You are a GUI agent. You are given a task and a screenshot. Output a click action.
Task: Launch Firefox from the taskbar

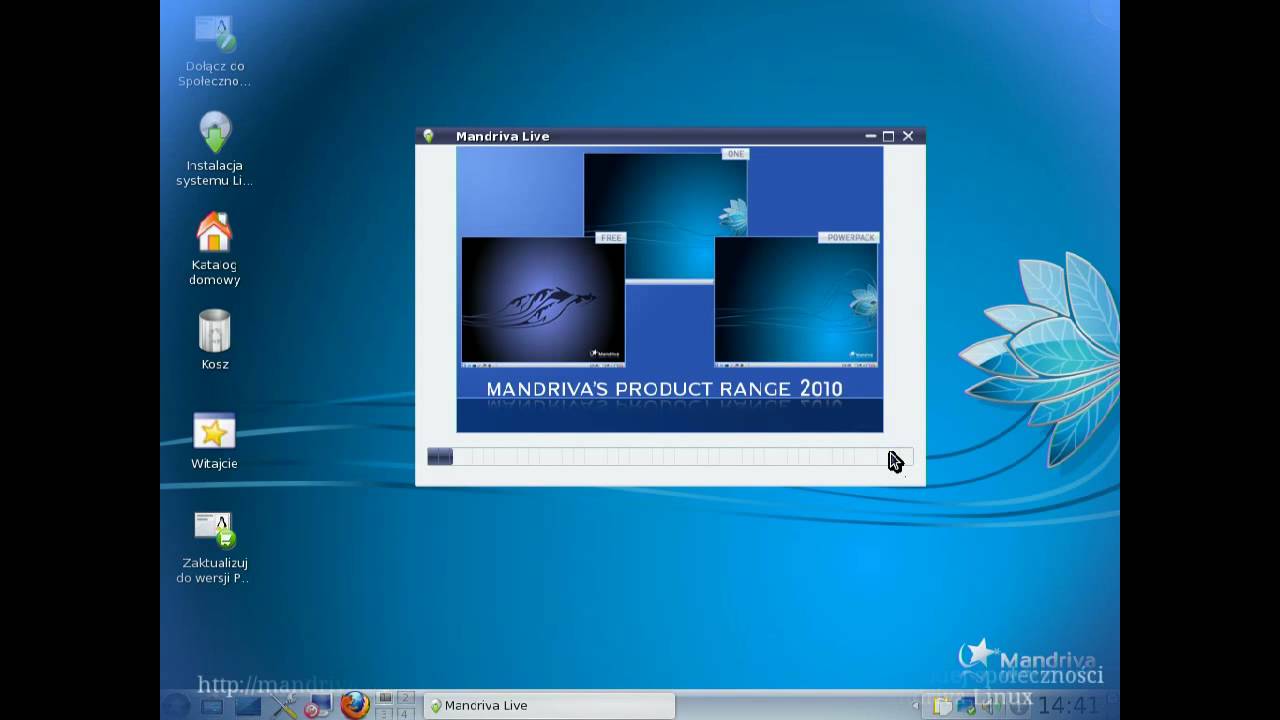point(355,705)
